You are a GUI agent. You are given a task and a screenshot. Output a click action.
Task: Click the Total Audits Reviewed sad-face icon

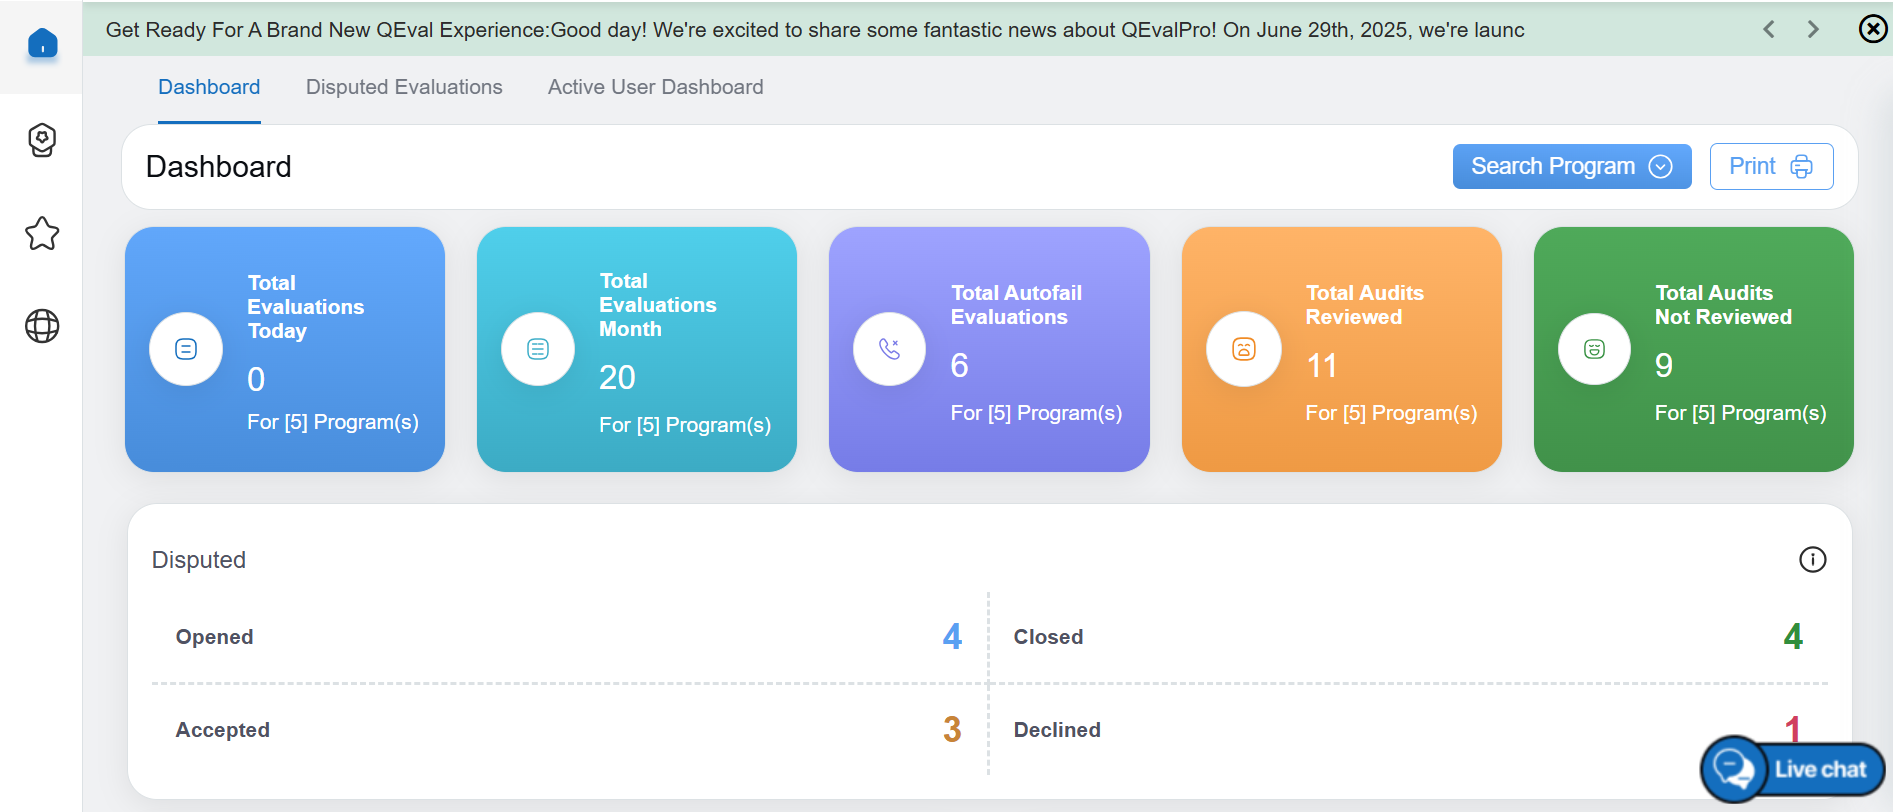1243,349
